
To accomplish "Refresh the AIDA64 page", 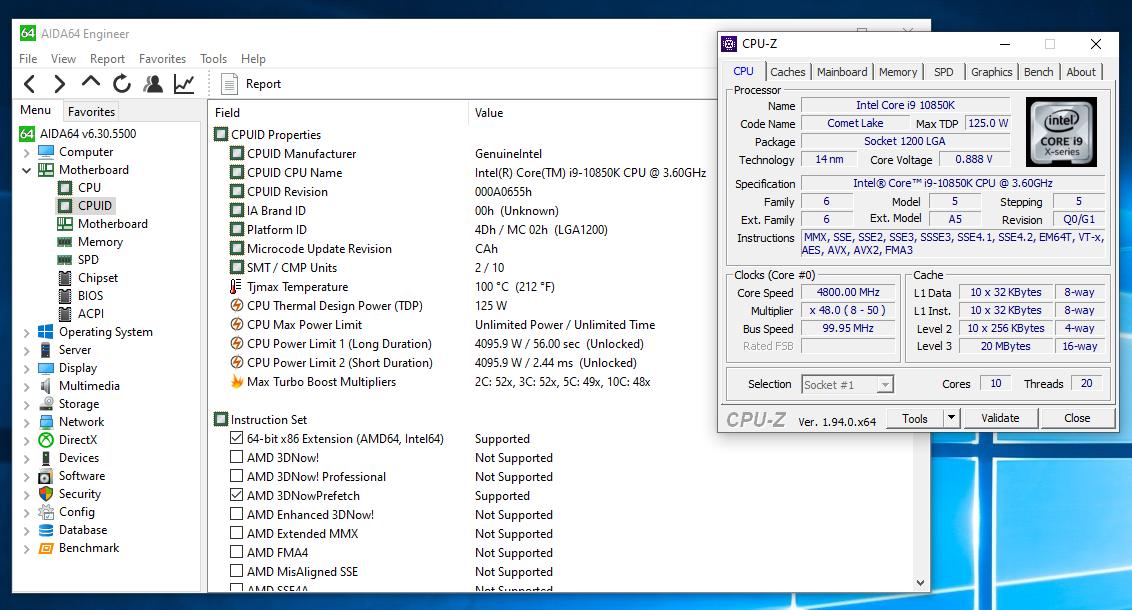I will [x=122, y=84].
